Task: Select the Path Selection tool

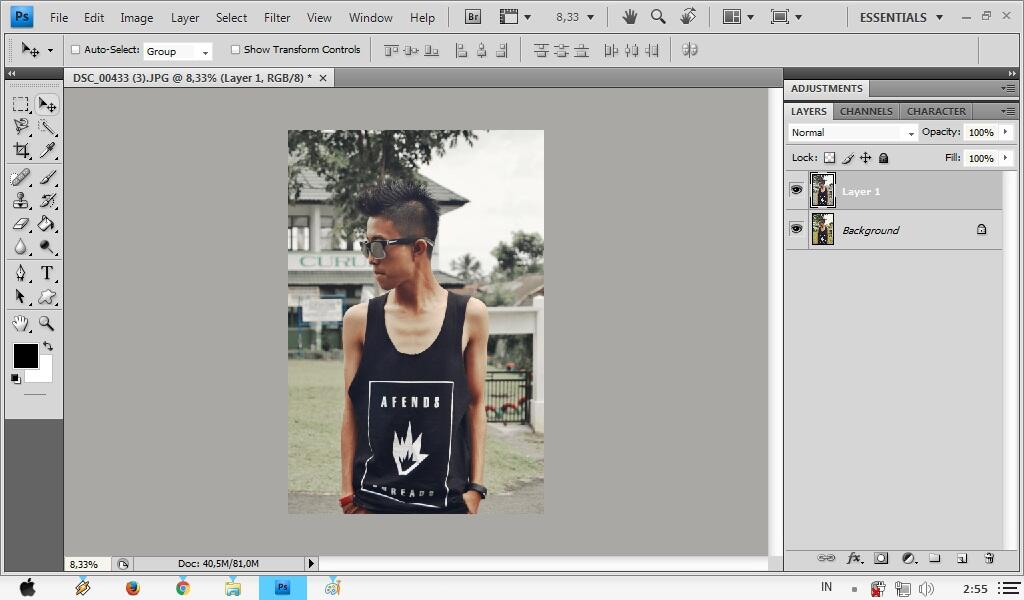Action: coord(21,296)
